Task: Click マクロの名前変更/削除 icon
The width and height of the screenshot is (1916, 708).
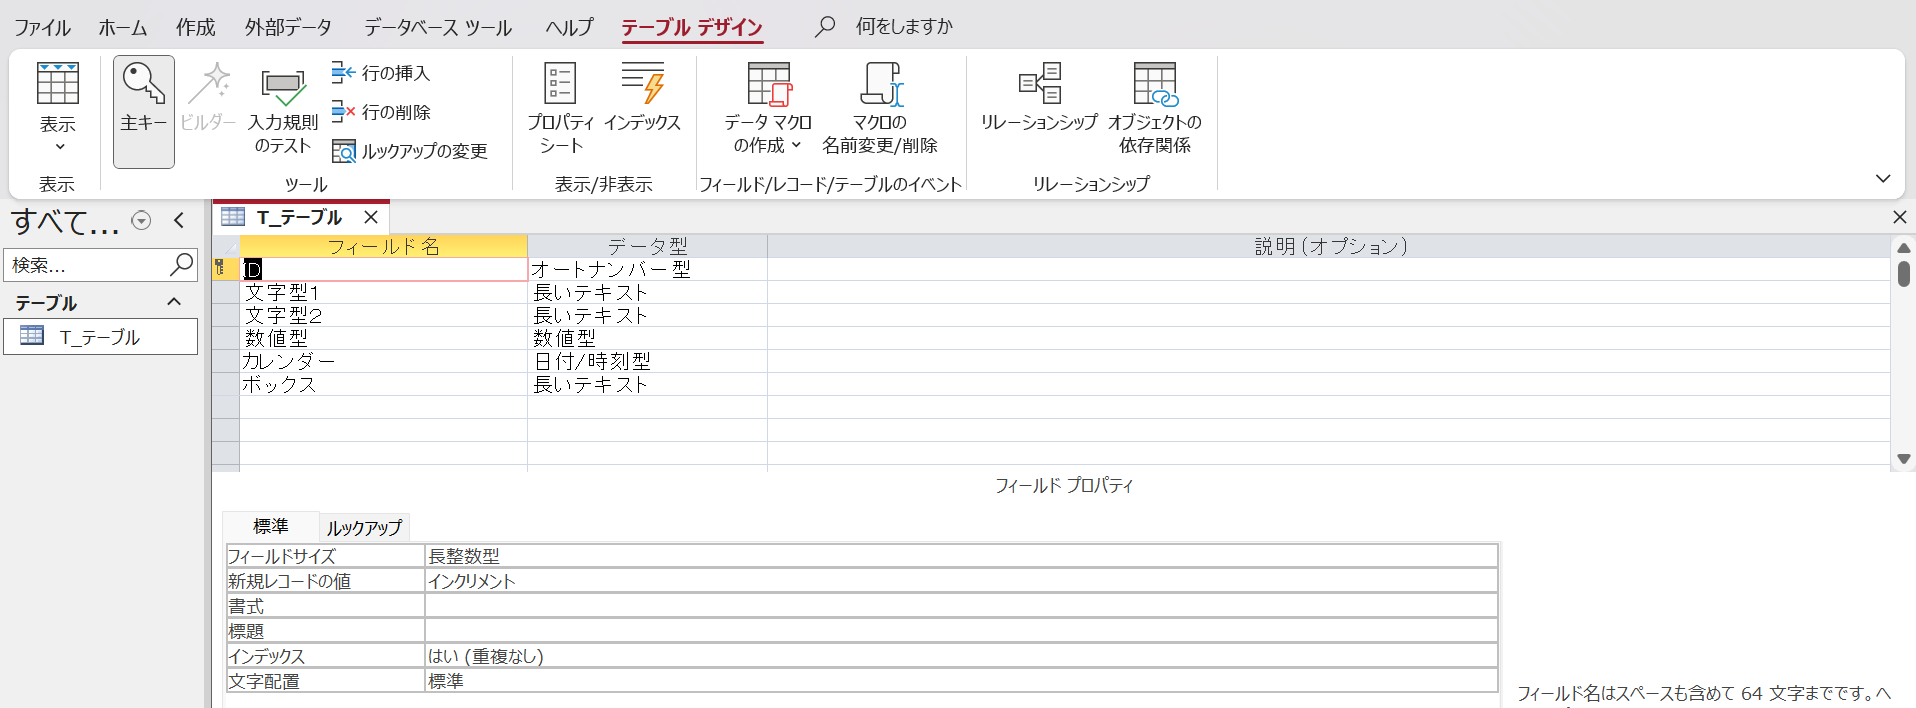Action: coord(880,109)
